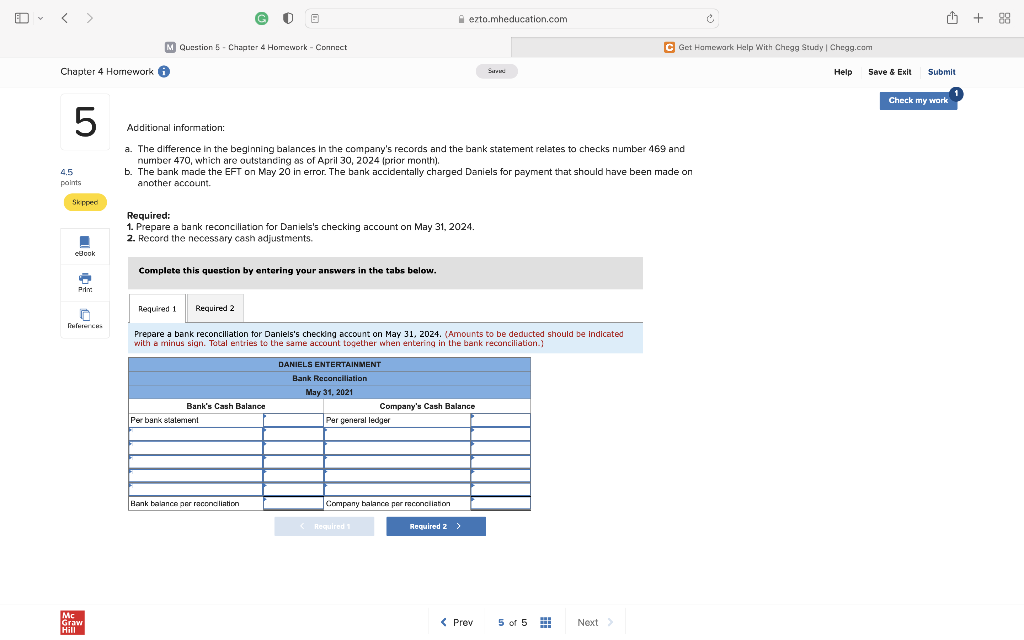Image resolution: width=1024 pixels, height=640 pixels.
Task: Expand the sidebar dropdown arrow near window controls
Action: (42, 17)
